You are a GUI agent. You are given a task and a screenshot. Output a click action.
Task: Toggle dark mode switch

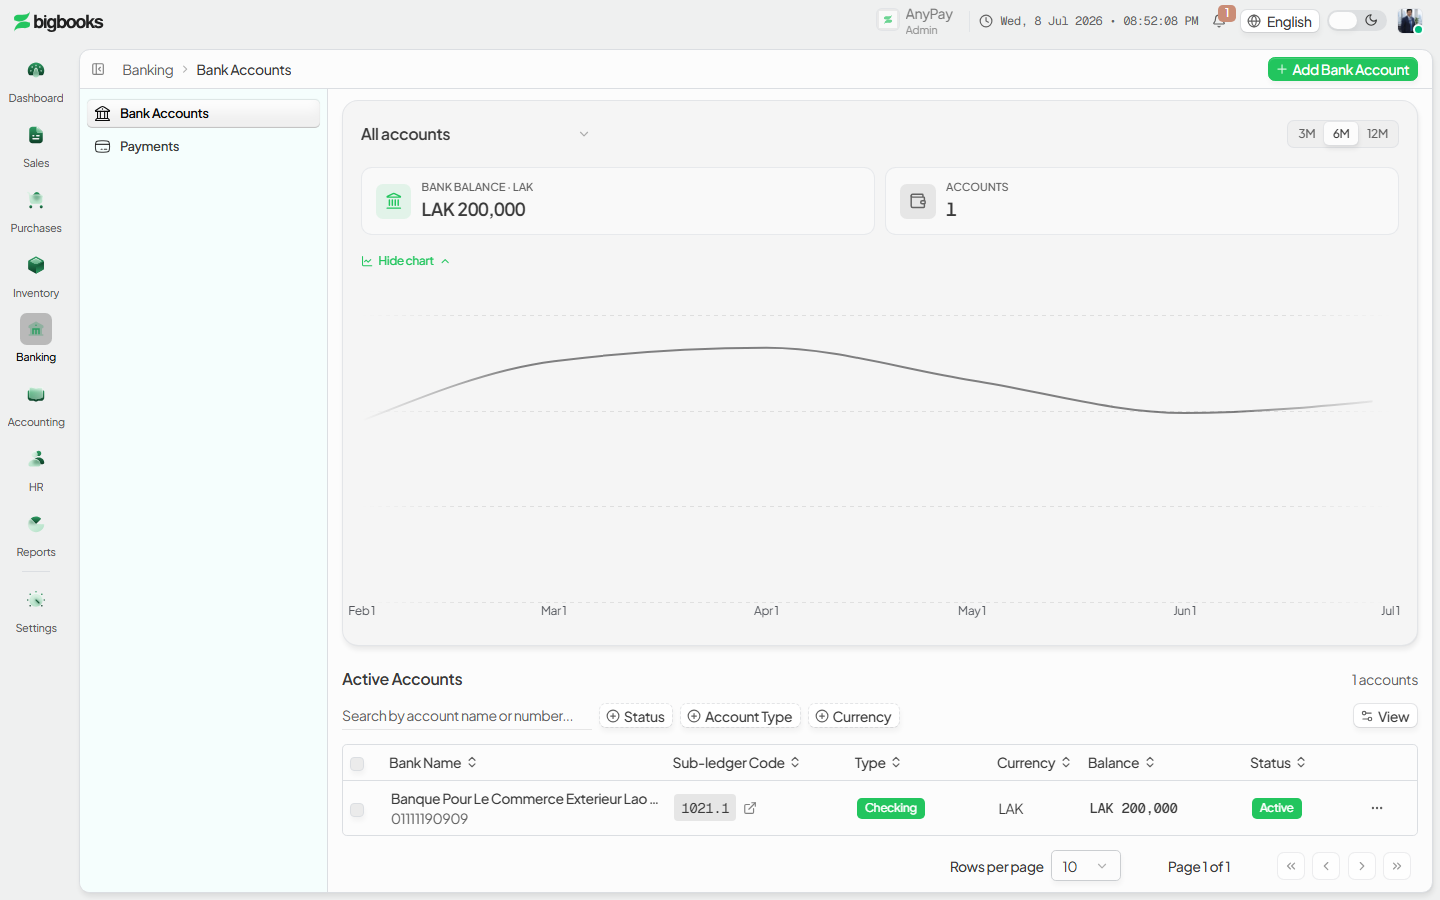coord(1357,21)
